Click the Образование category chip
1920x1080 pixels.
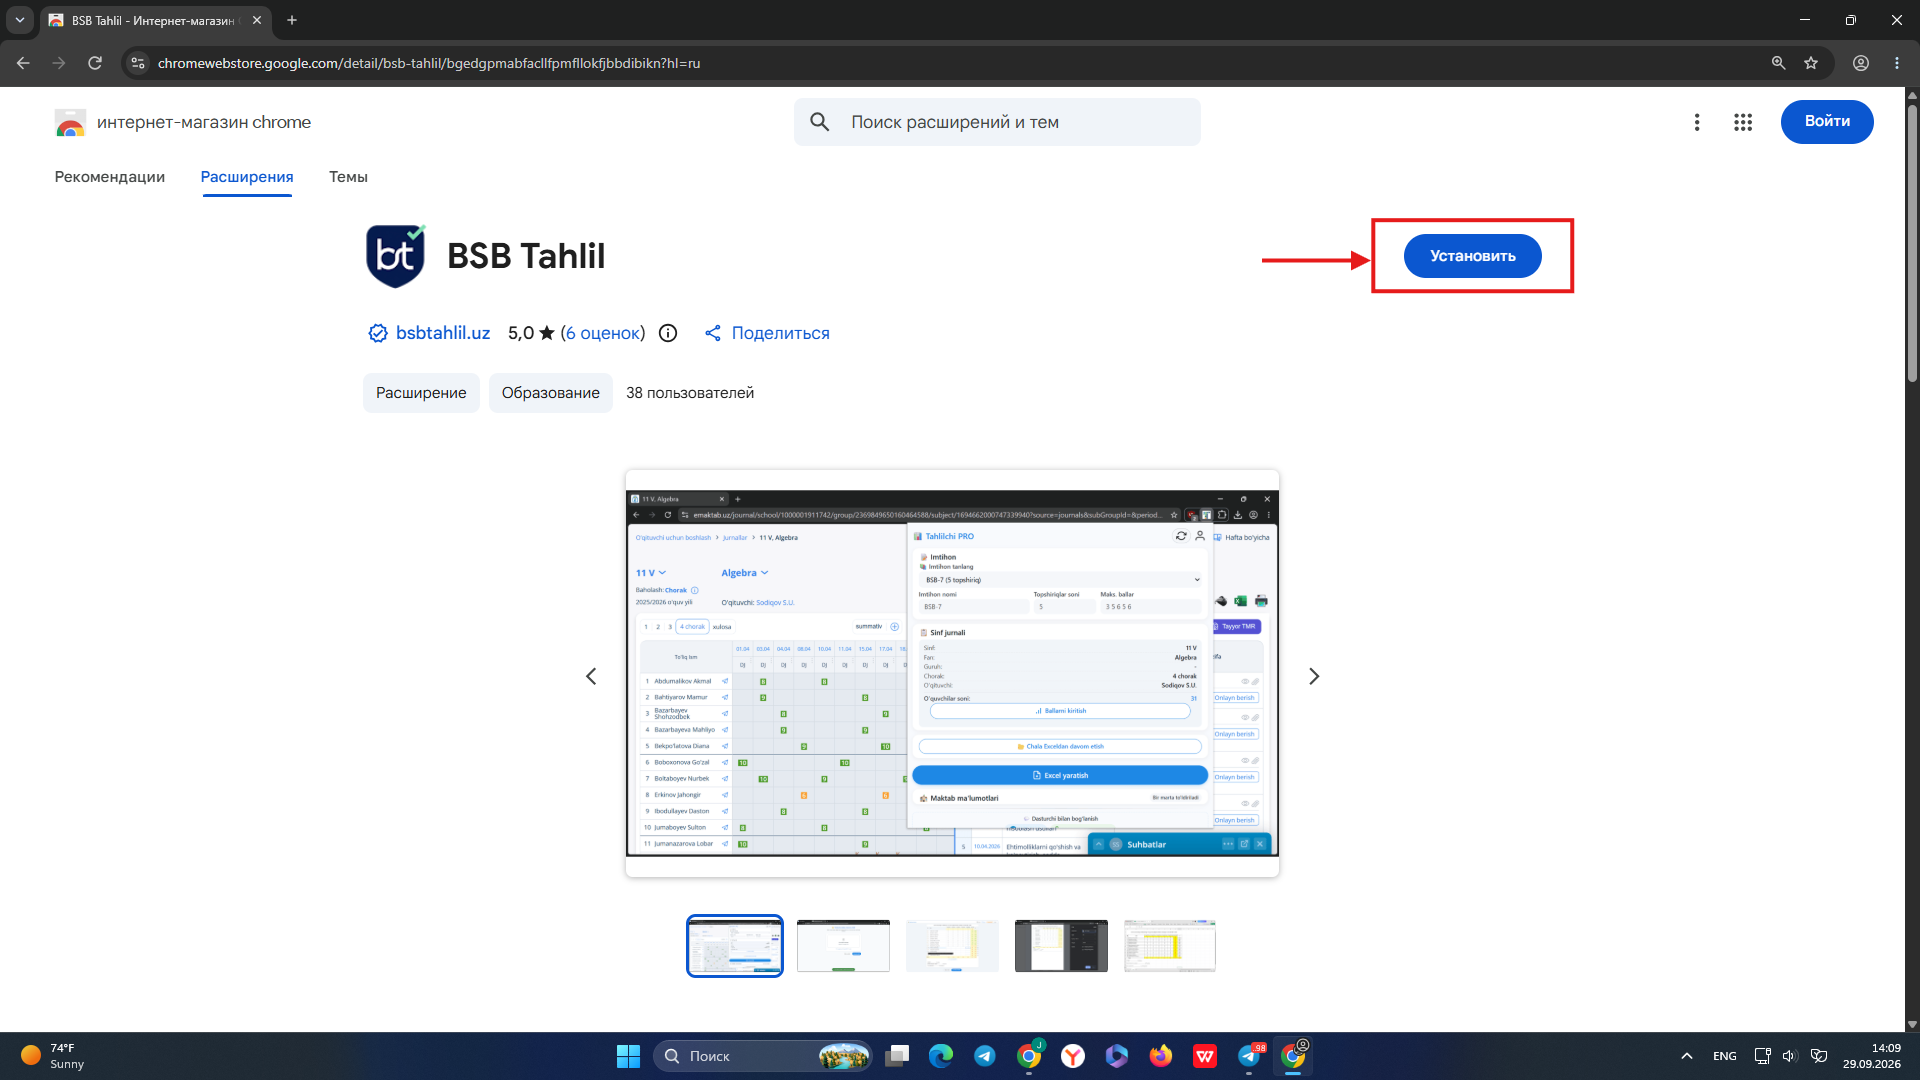point(551,393)
